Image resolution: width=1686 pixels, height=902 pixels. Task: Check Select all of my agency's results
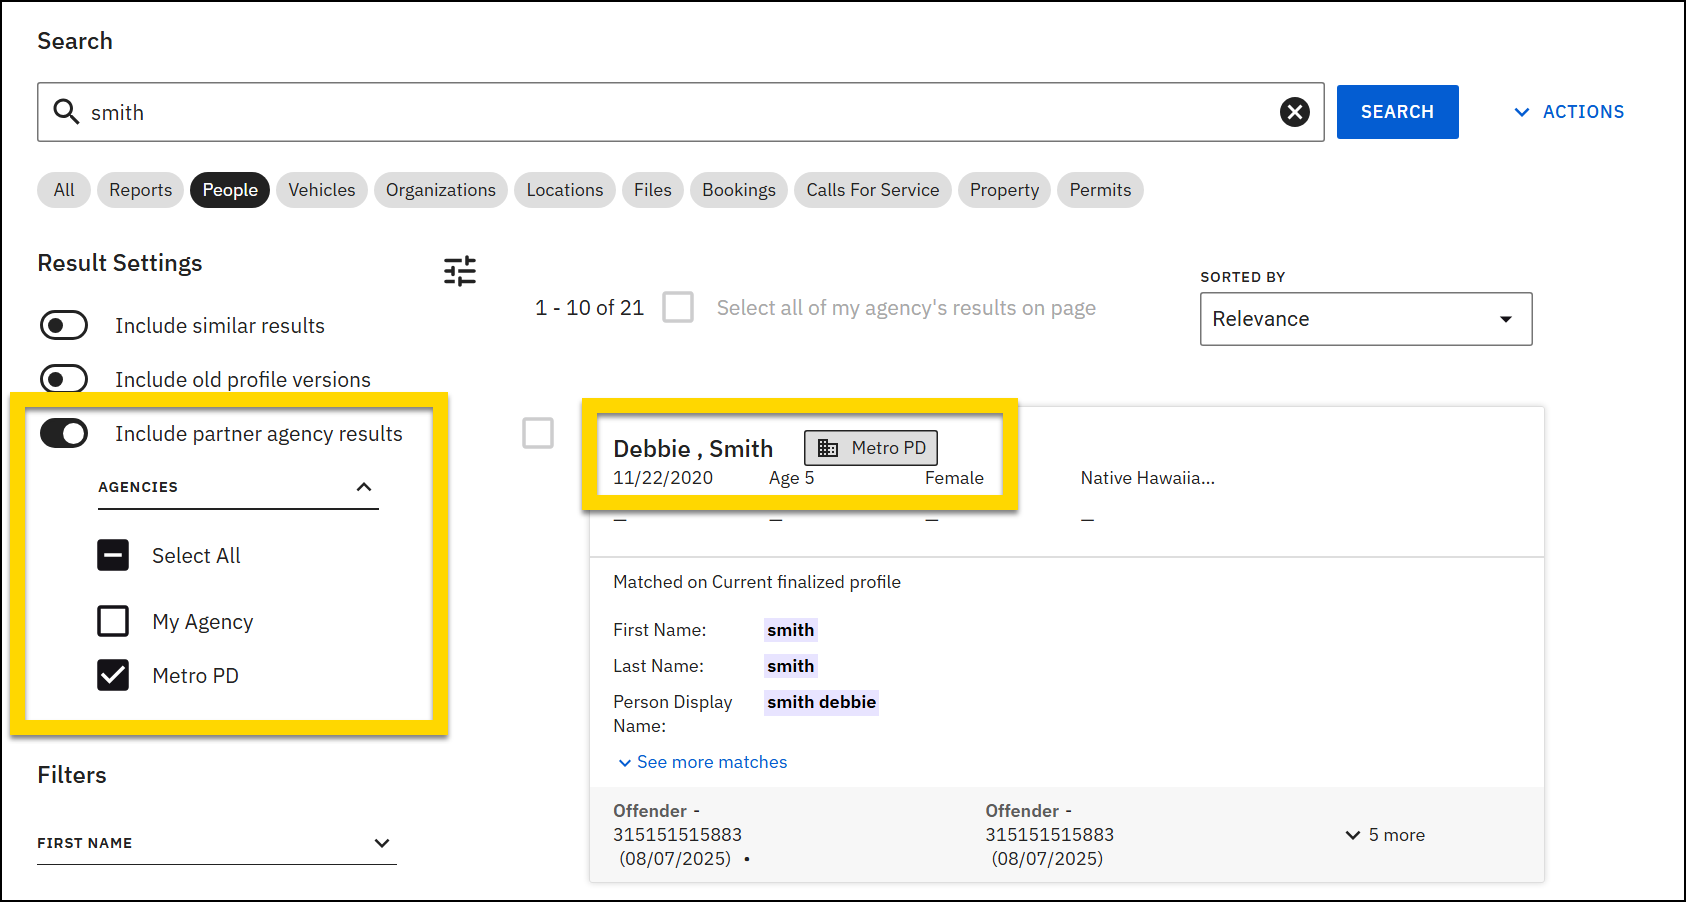(x=678, y=307)
